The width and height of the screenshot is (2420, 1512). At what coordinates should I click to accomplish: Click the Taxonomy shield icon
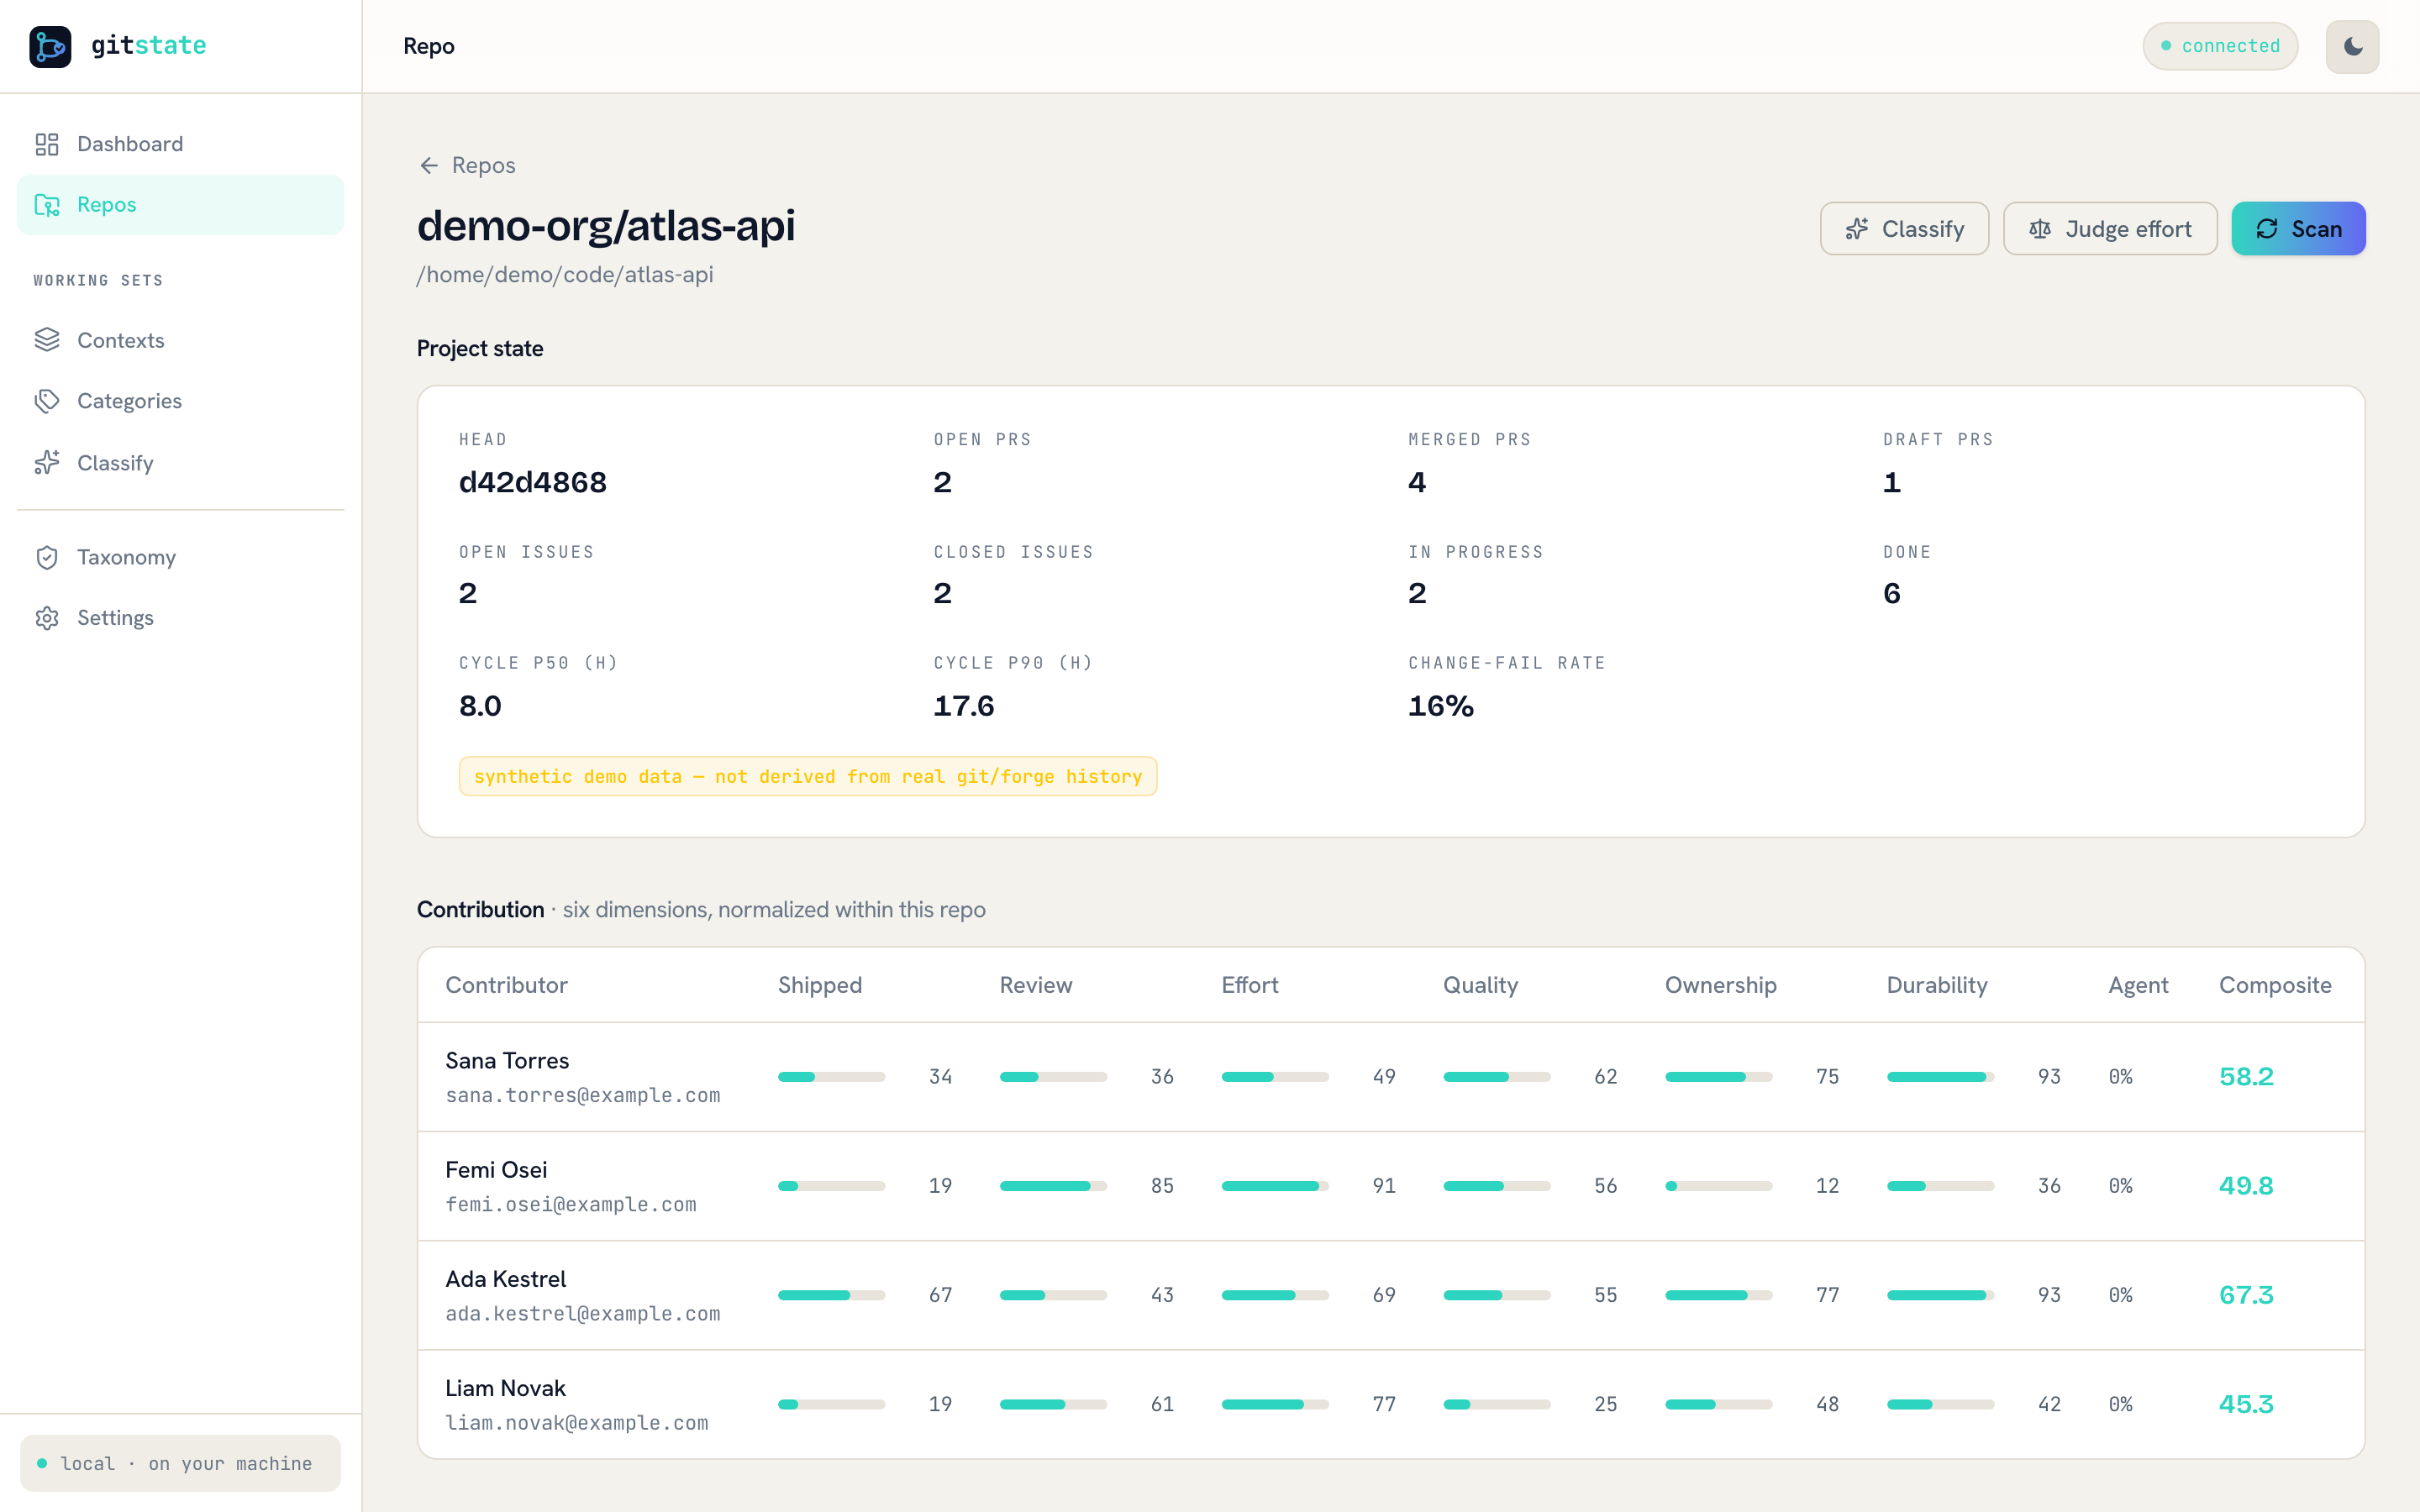[47, 557]
